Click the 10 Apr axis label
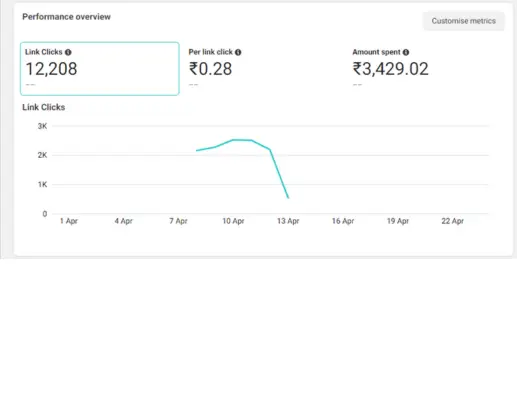The image size is (517, 413). (x=233, y=221)
